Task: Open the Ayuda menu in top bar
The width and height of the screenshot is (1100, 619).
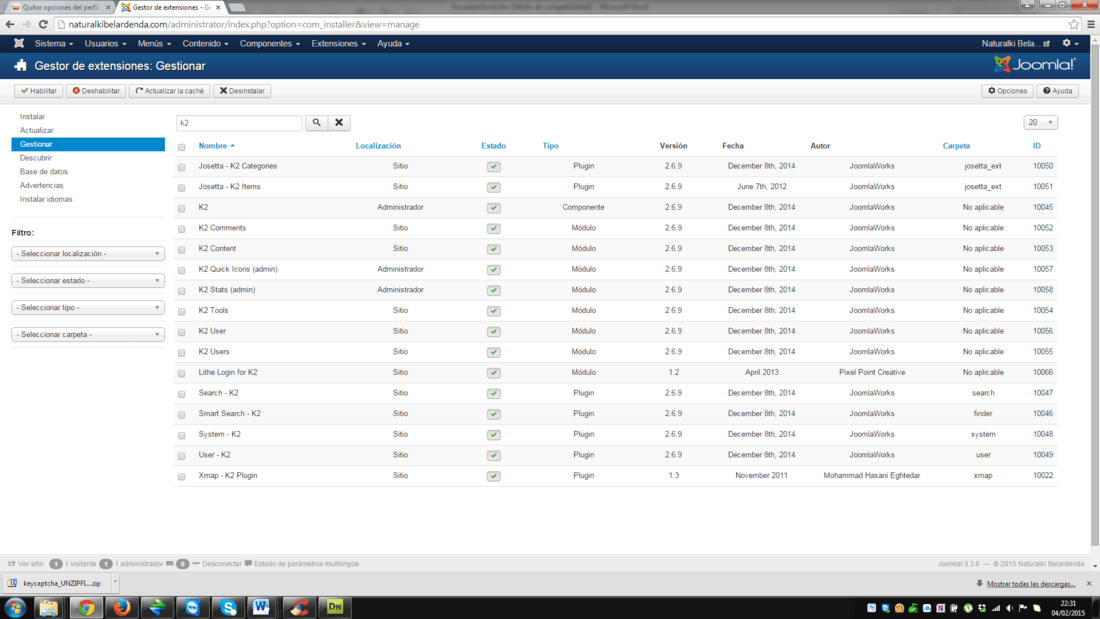Action: [x=393, y=44]
